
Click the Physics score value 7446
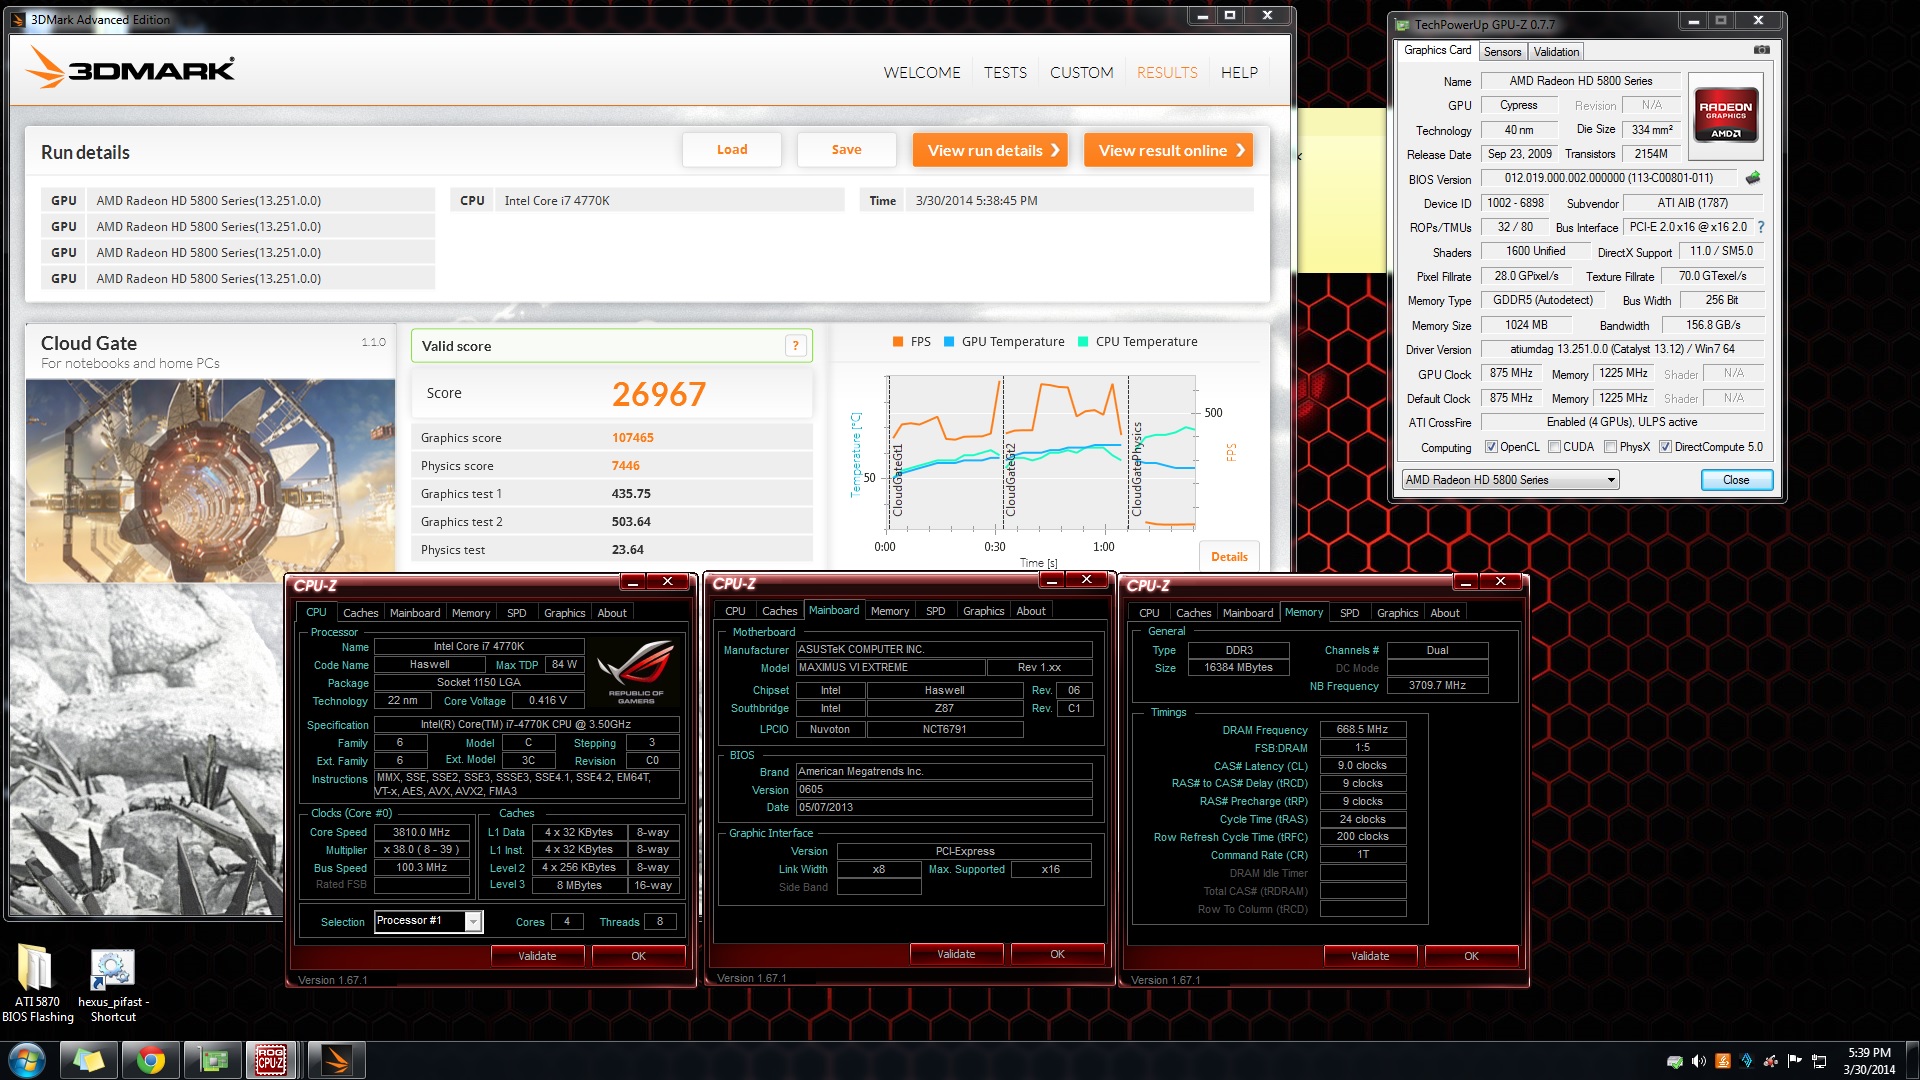point(626,466)
